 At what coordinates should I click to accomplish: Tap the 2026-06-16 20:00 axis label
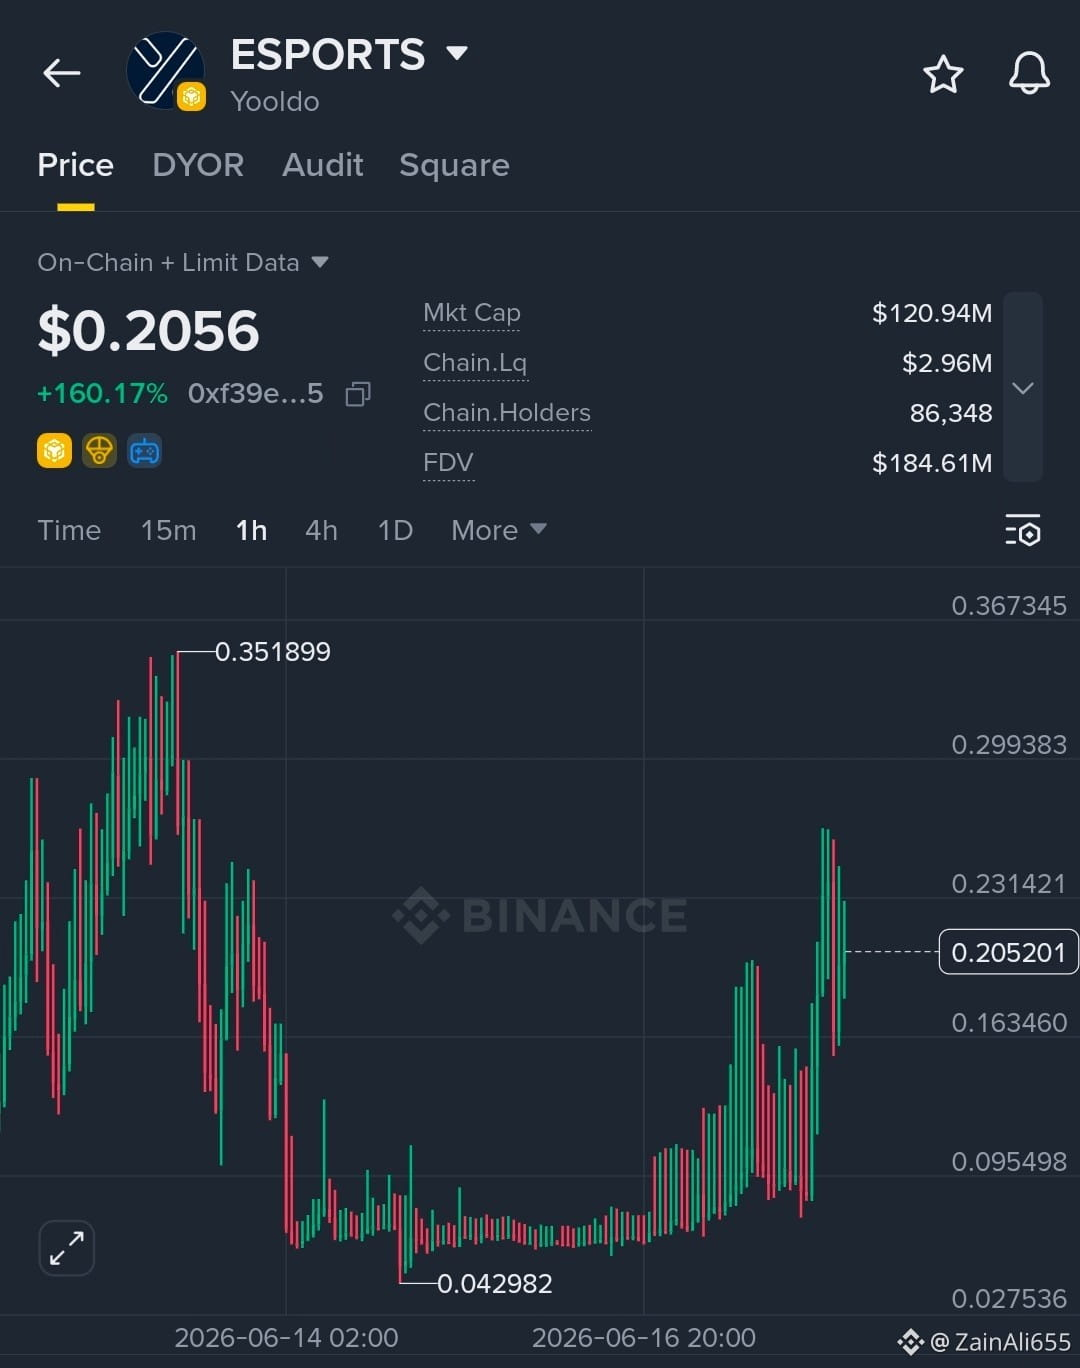[x=644, y=1338]
